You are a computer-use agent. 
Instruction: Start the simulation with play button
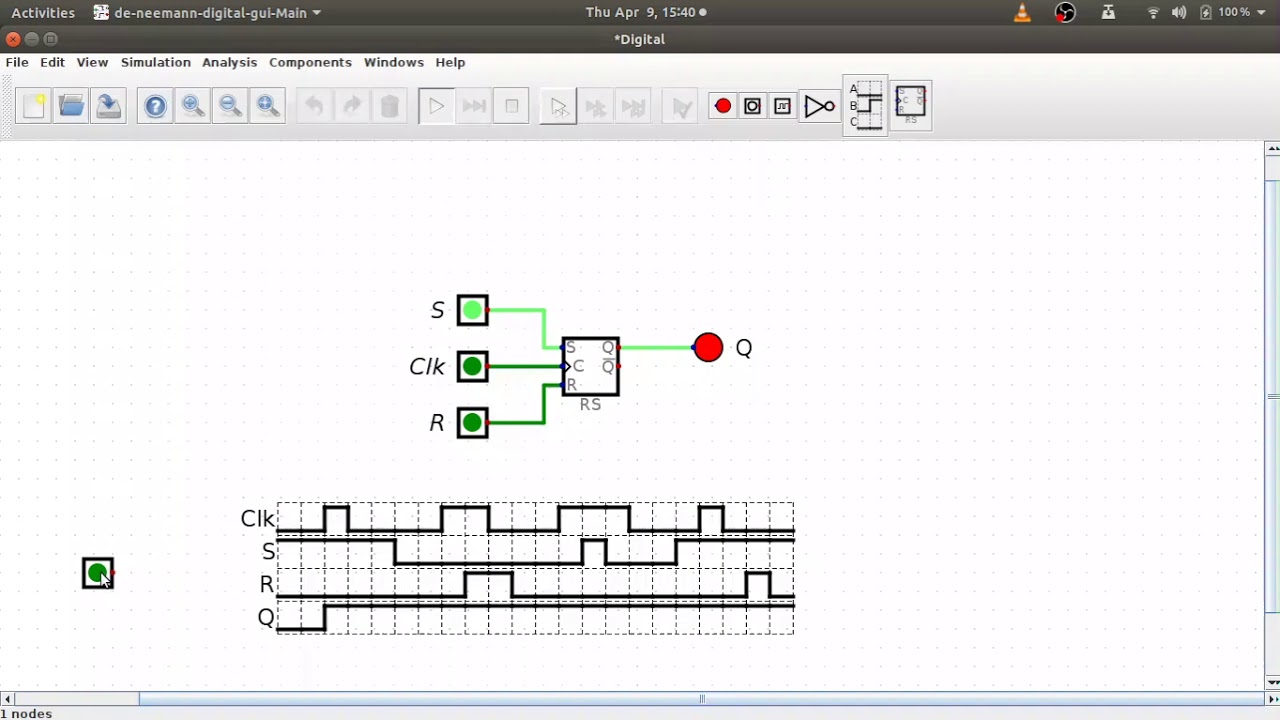(x=436, y=106)
